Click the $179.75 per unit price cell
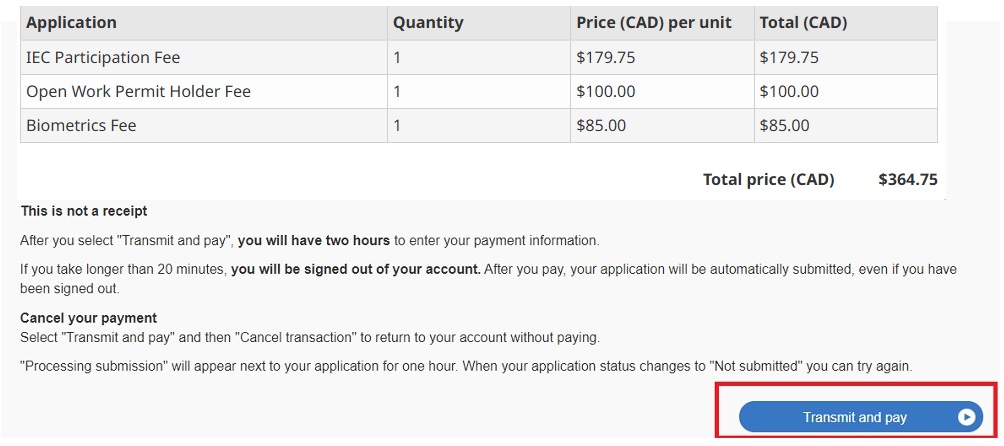Image resolution: width=1004 pixels, height=446 pixels. 662,58
